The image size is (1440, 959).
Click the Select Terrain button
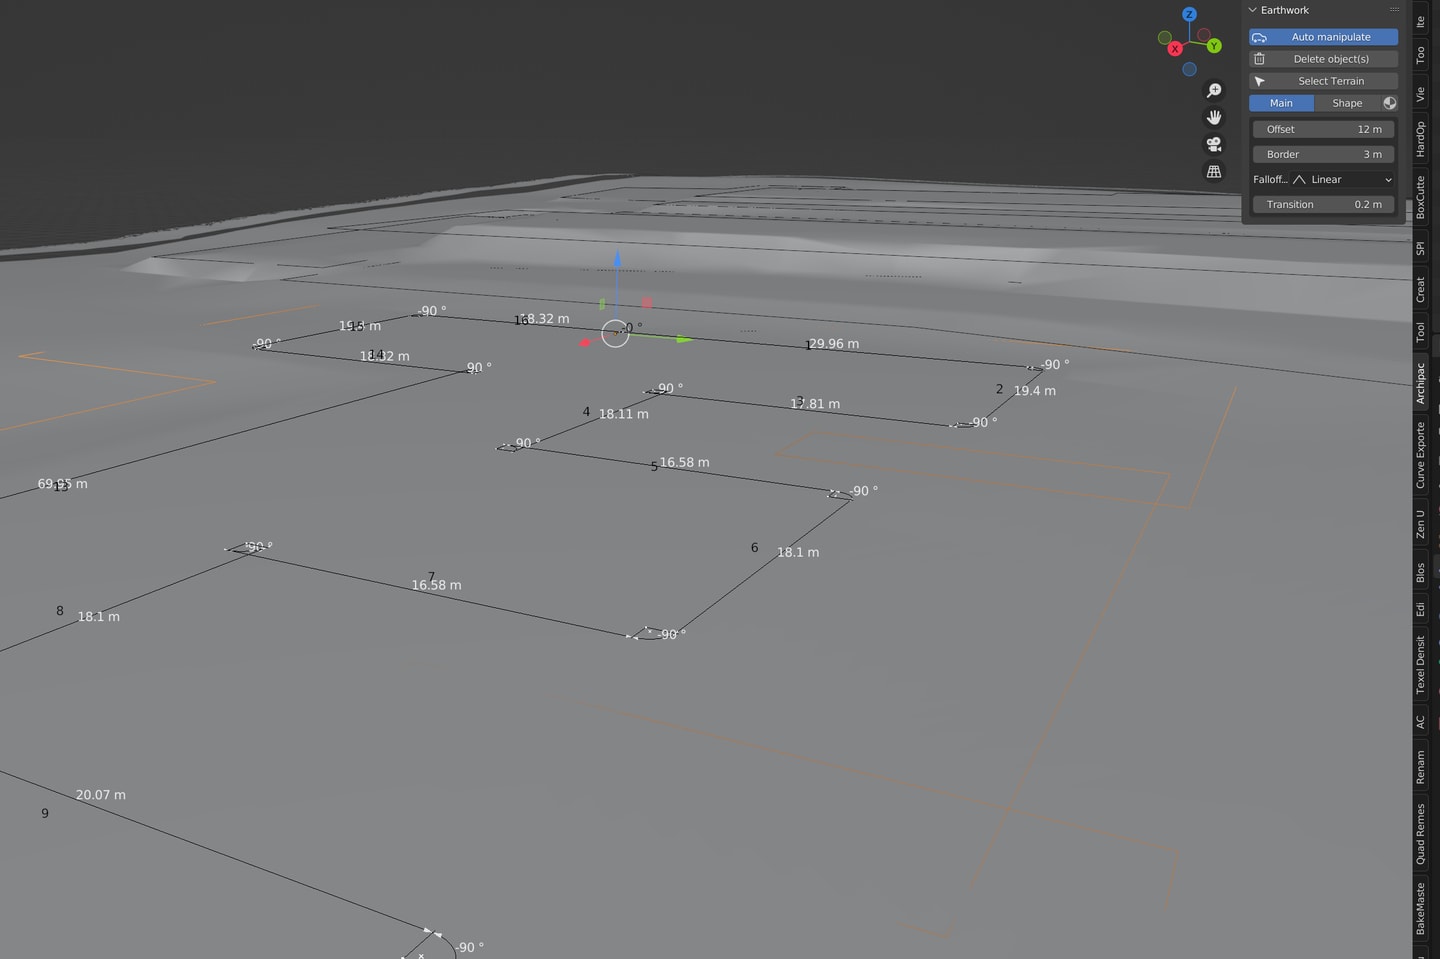coord(1323,81)
